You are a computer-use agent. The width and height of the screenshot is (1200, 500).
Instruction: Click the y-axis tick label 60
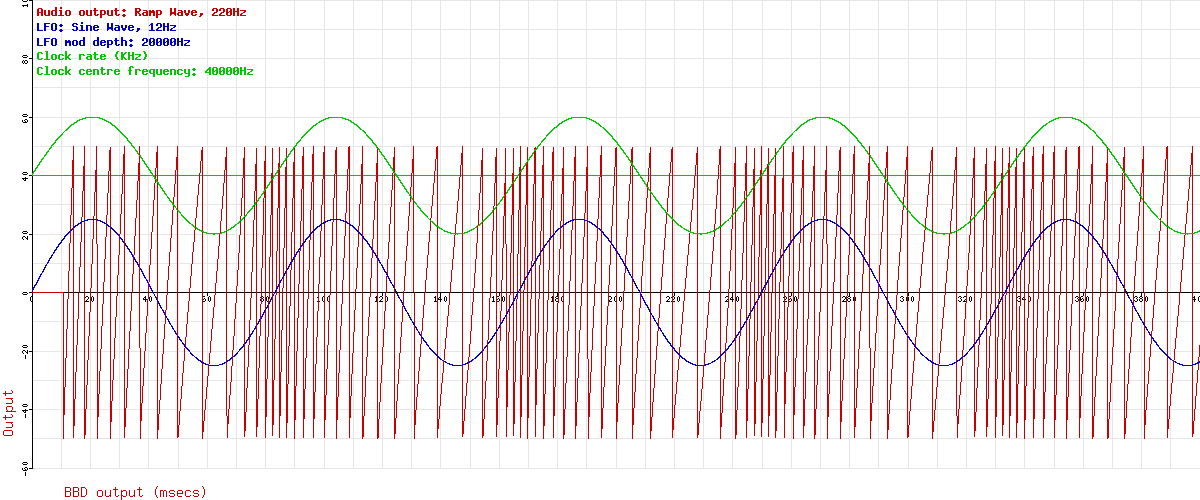click(x=27, y=117)
